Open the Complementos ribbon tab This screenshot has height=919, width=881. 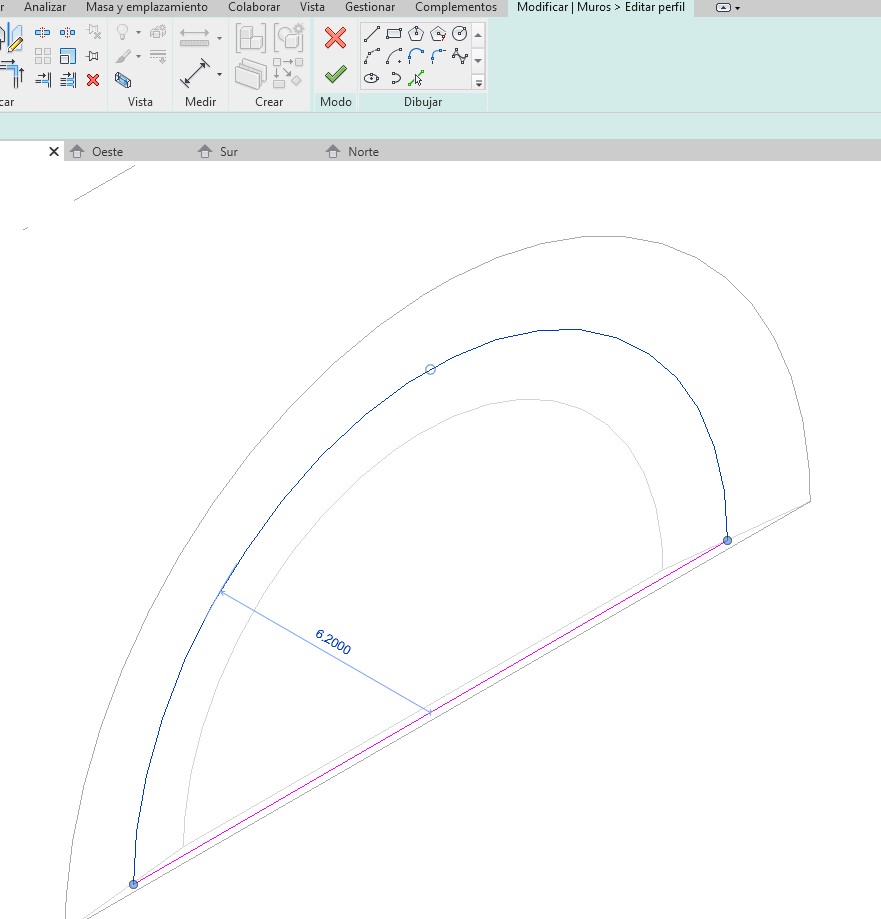pyautogui.click(x=455, y=7)
